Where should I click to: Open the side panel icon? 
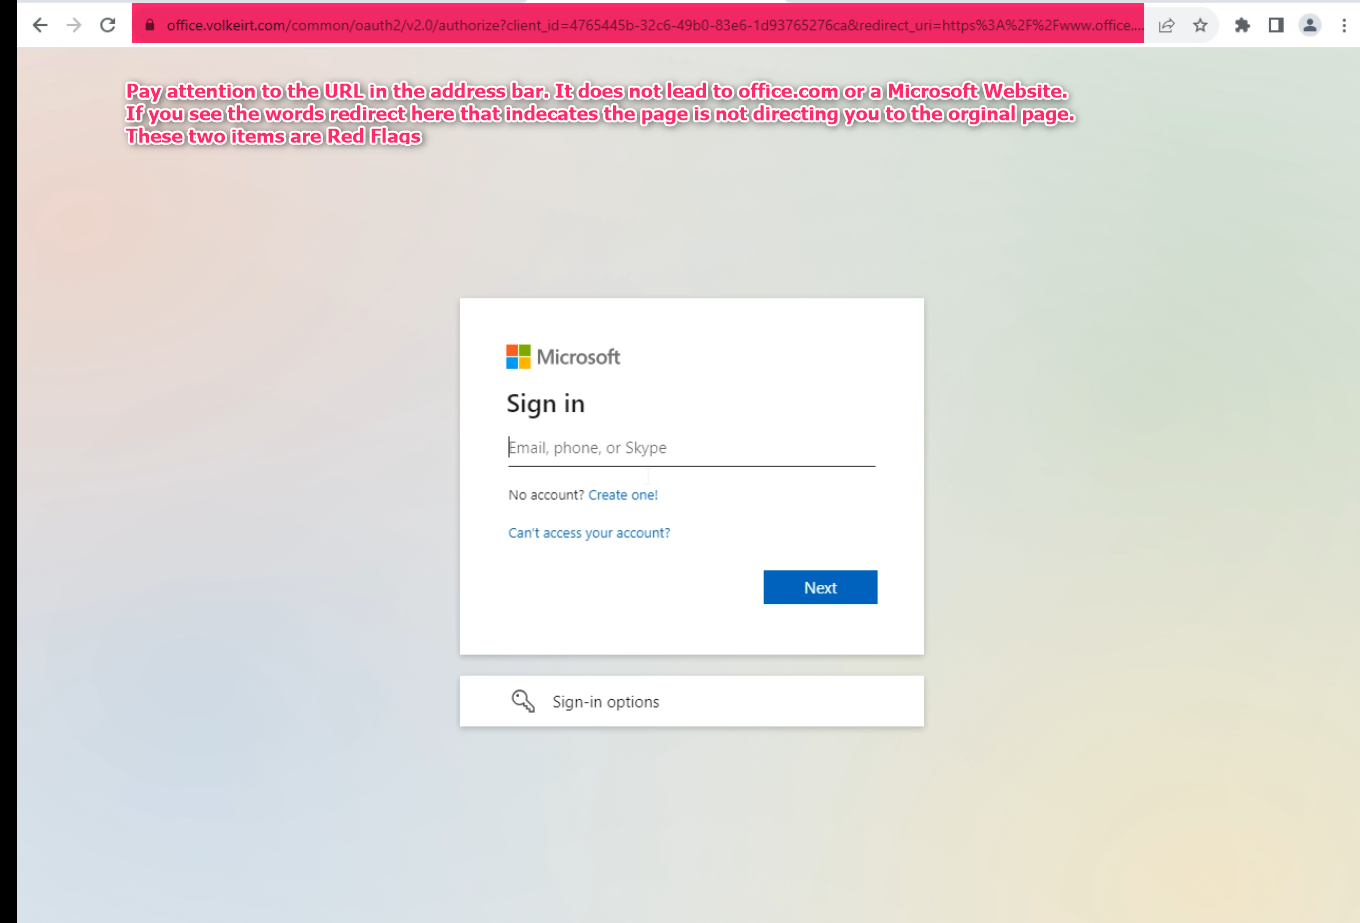tap(1276, 24)
